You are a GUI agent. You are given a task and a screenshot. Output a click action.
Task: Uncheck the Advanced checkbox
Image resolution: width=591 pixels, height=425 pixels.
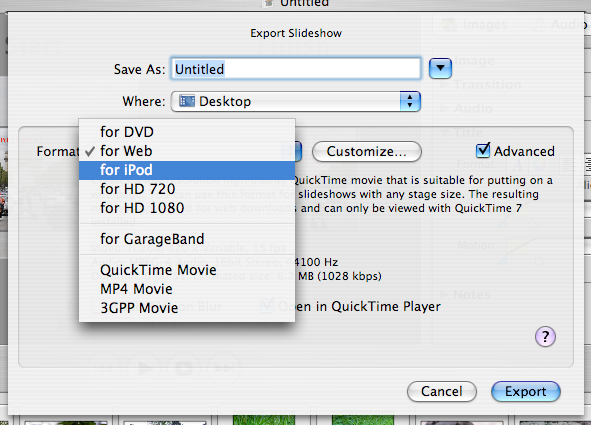coord(483,150)
